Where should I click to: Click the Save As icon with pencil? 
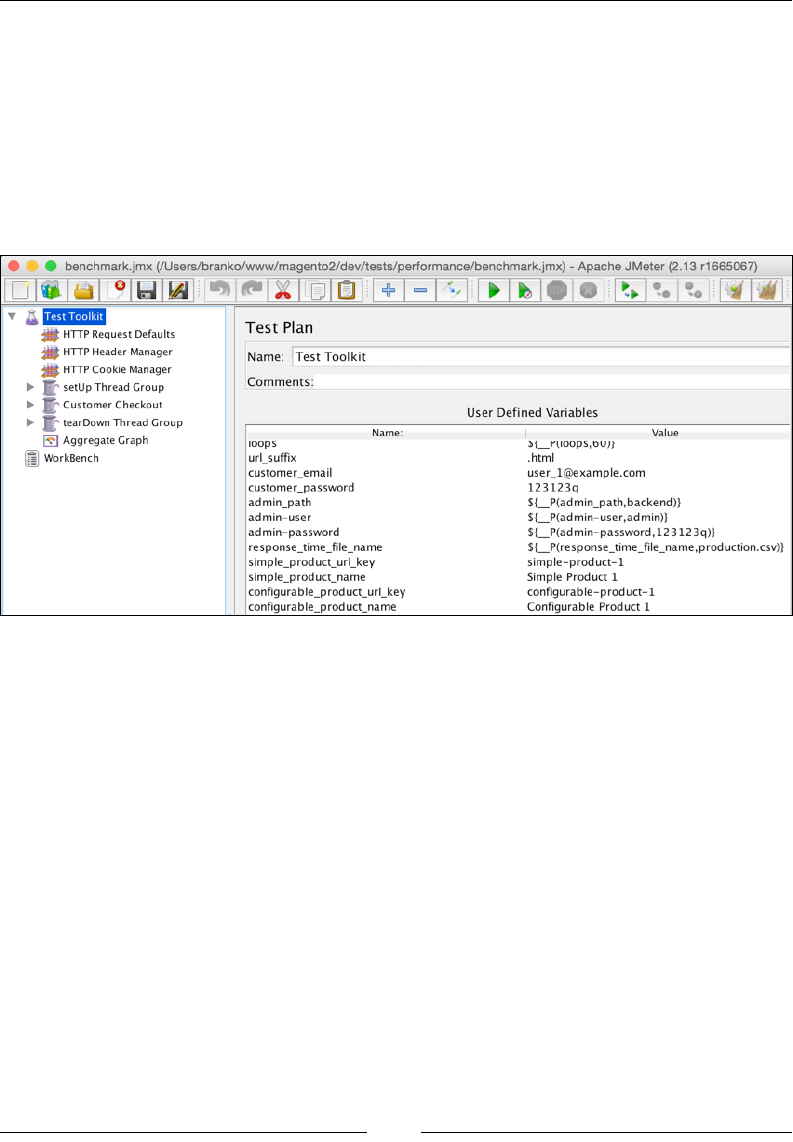pyautogui.click(x=178, y=290)
